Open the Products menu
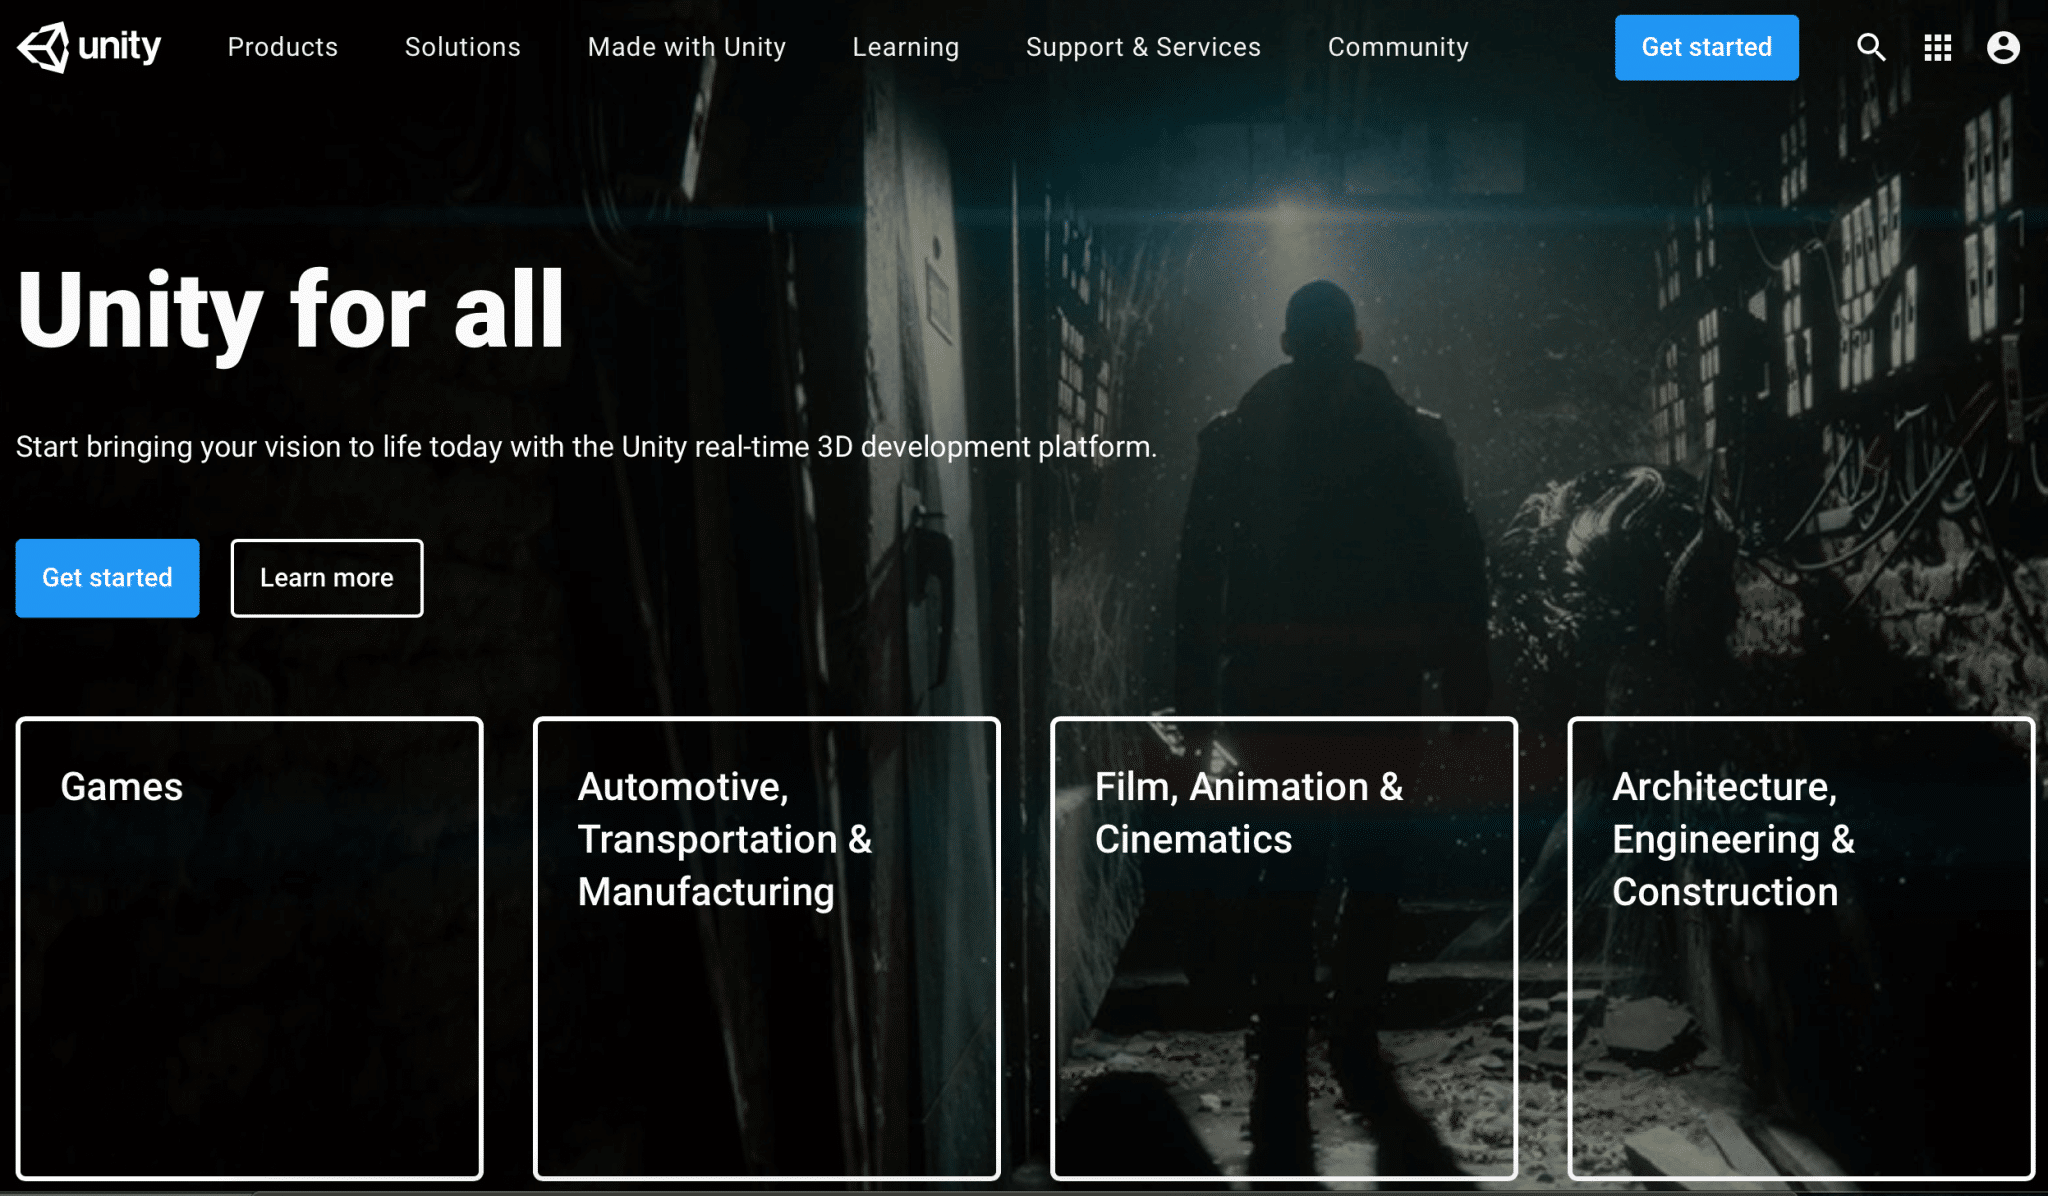Image resolution: width=2048 pixels, height=1196 pixels. pyautogui.click(x=283, y=47)
